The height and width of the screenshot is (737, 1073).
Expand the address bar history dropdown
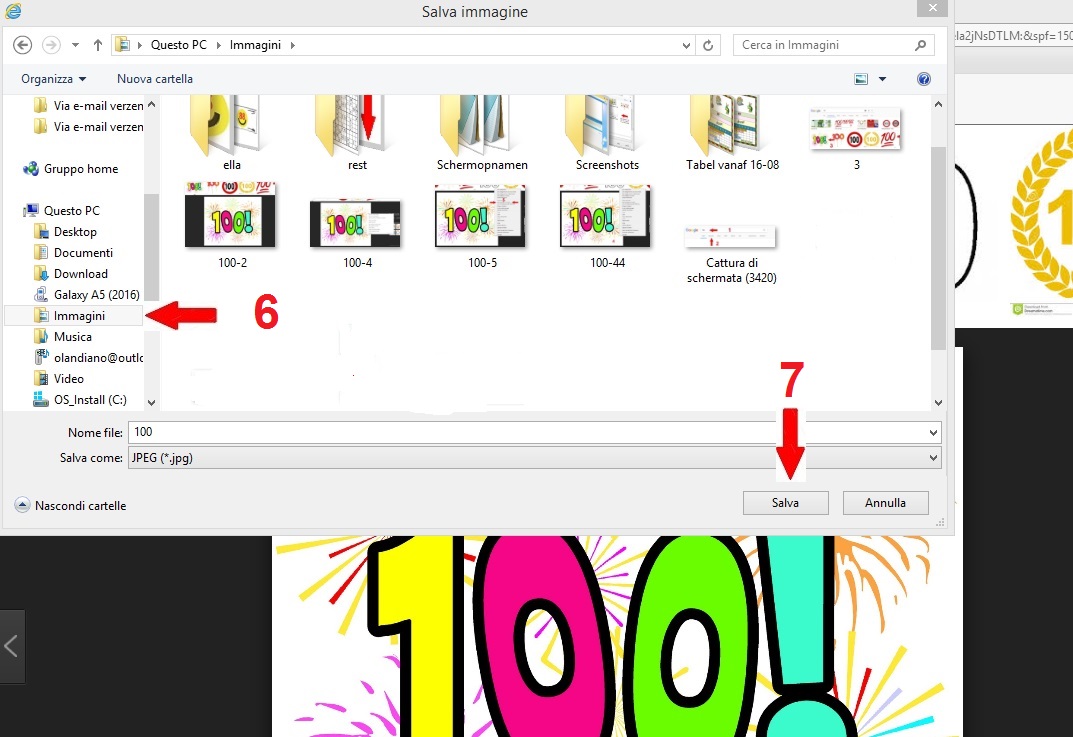point(686,45)
